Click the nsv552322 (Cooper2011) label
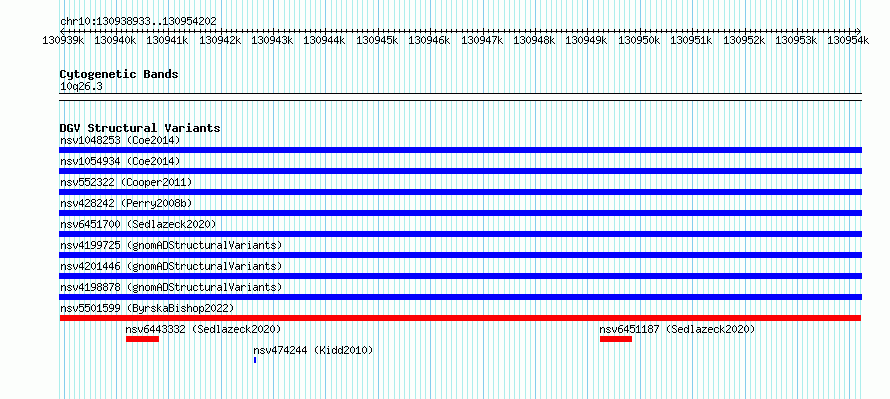Image resolution: width=890 pixels, height=399 pixels. point(126,182)
